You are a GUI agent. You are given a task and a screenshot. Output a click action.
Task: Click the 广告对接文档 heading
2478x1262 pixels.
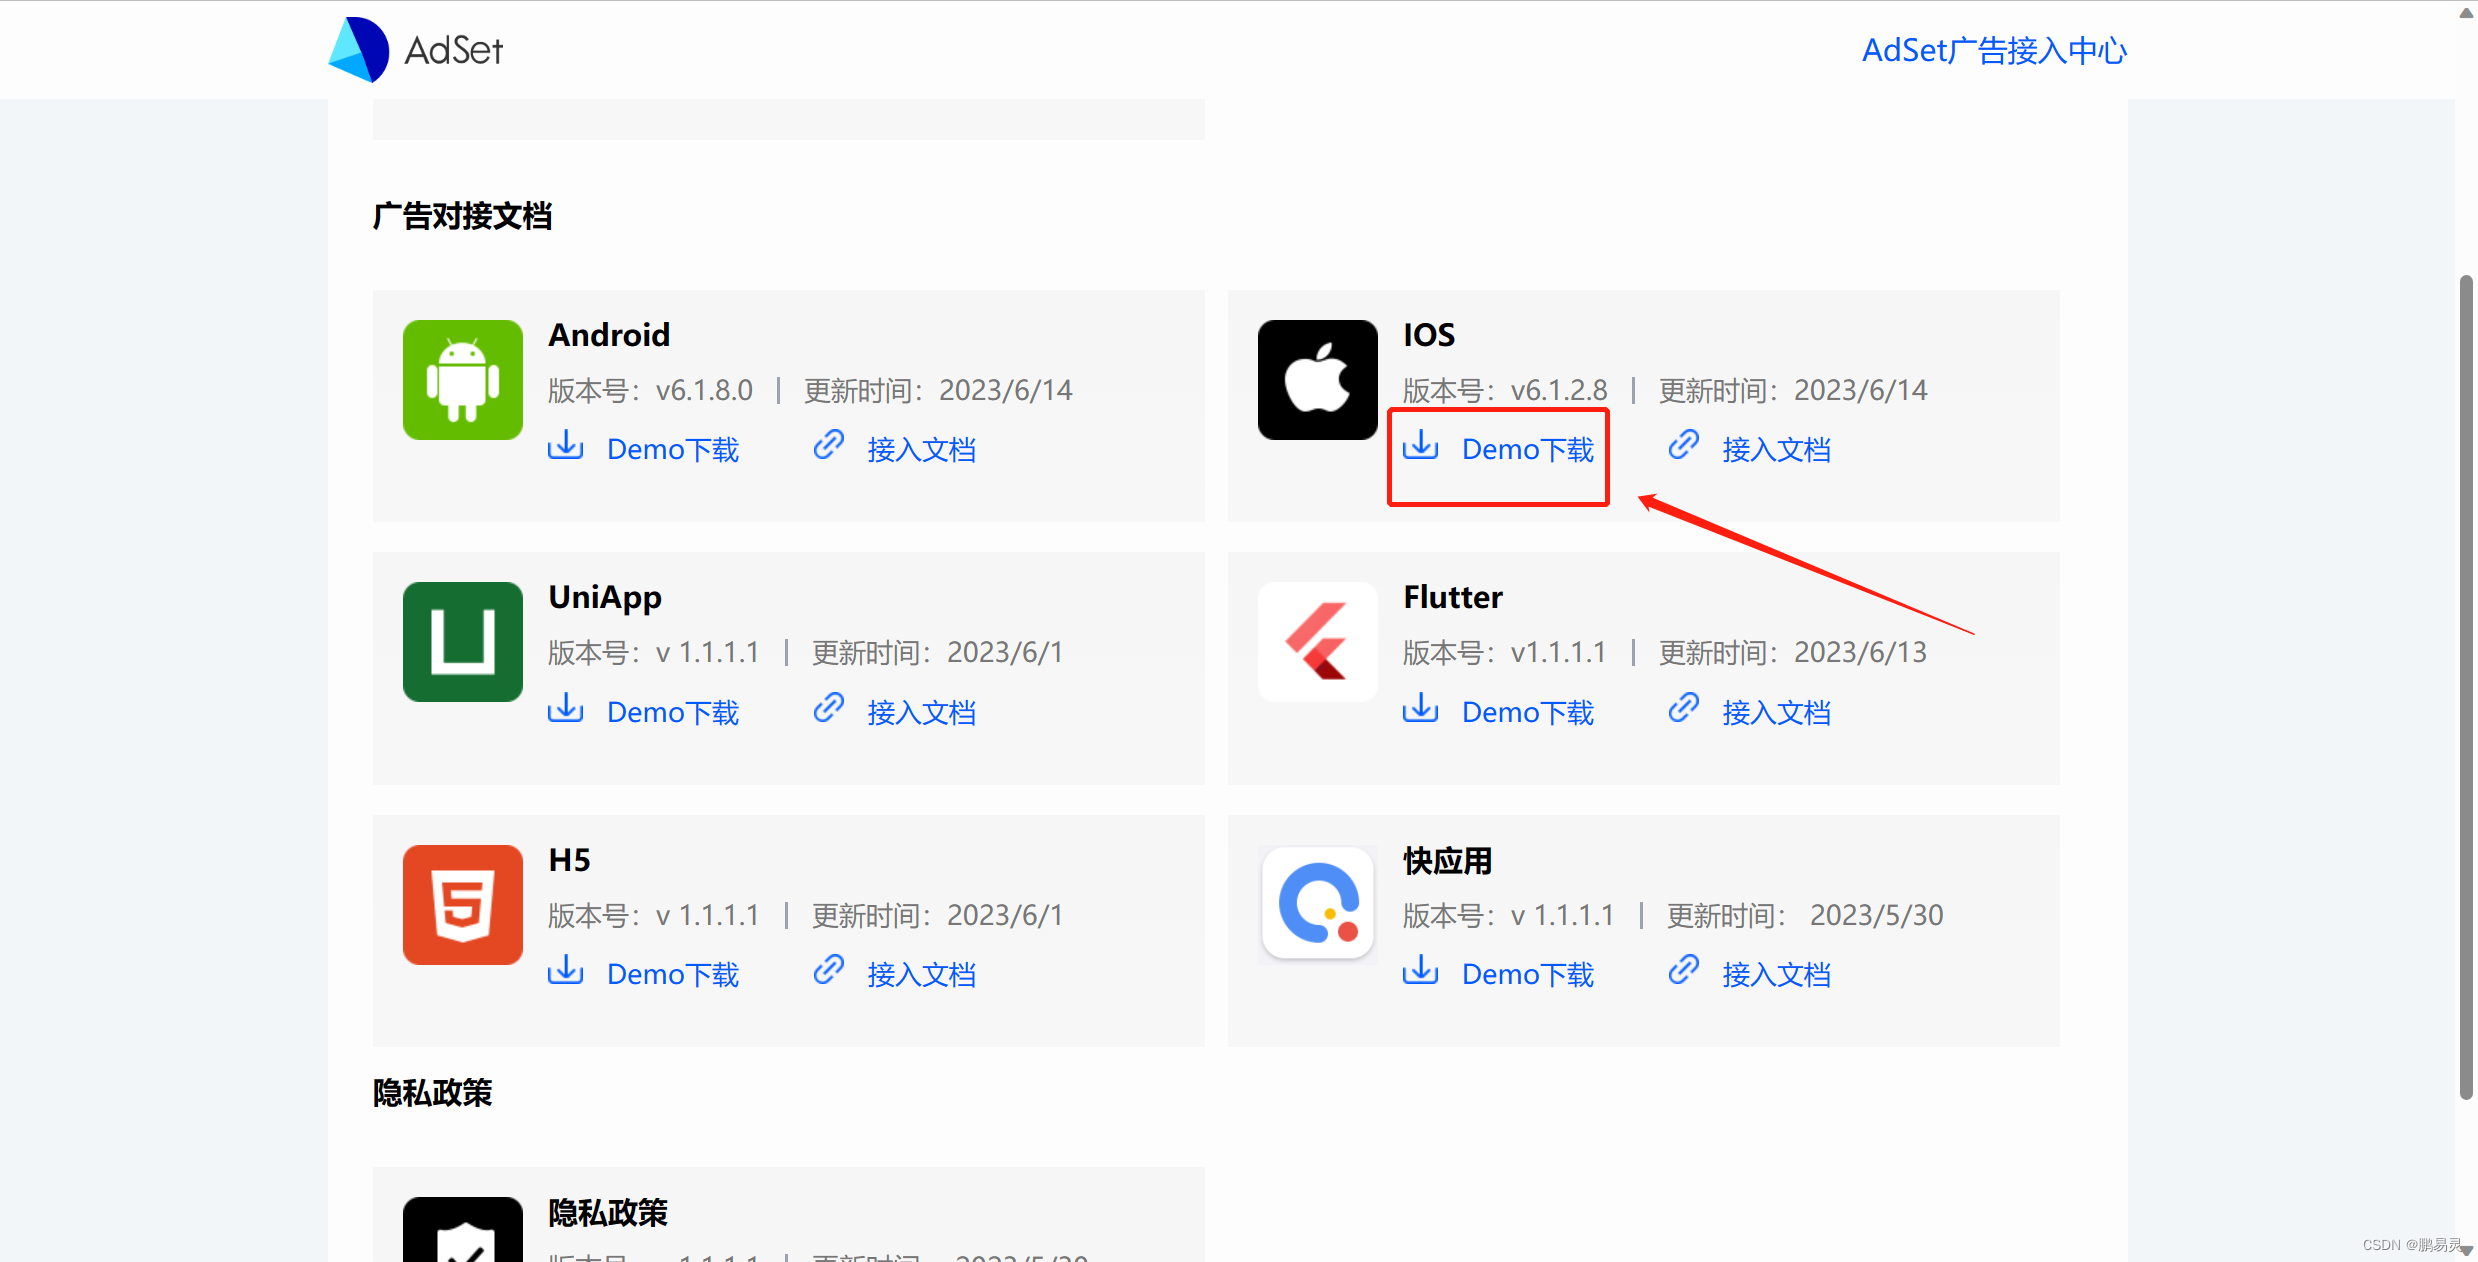click(462, 216)
